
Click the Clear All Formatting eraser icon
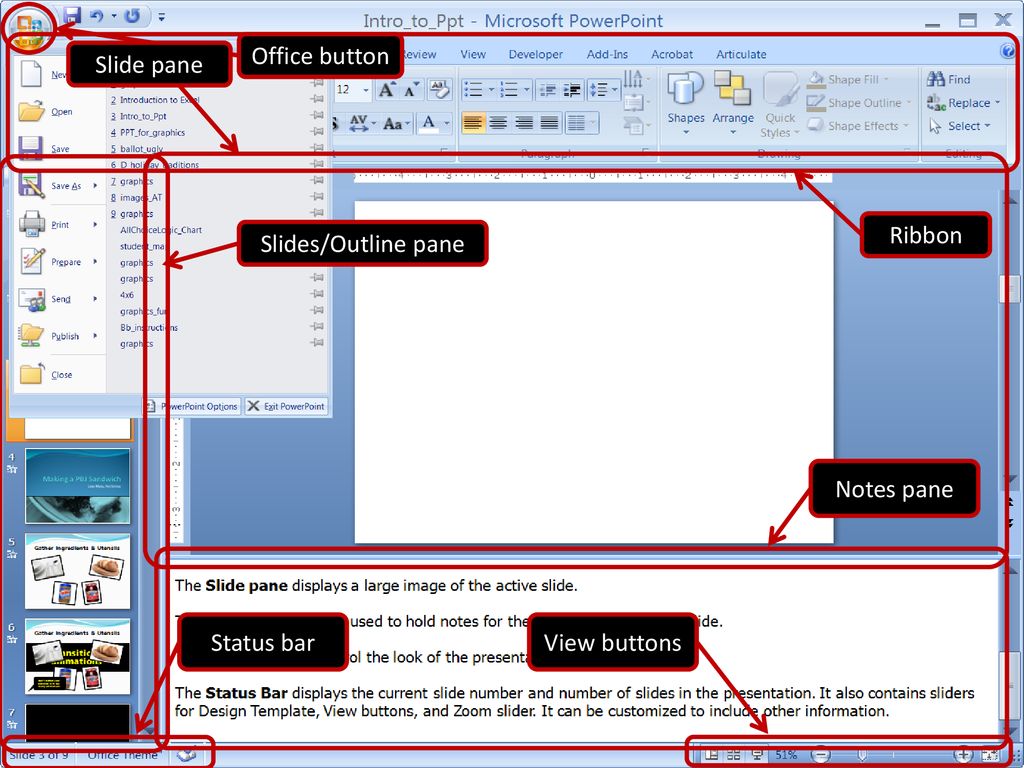pos(440,89)
